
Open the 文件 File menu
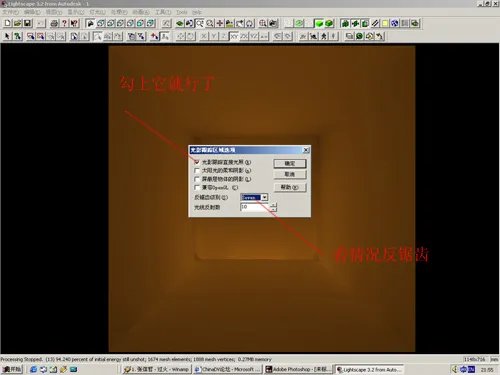10,12
